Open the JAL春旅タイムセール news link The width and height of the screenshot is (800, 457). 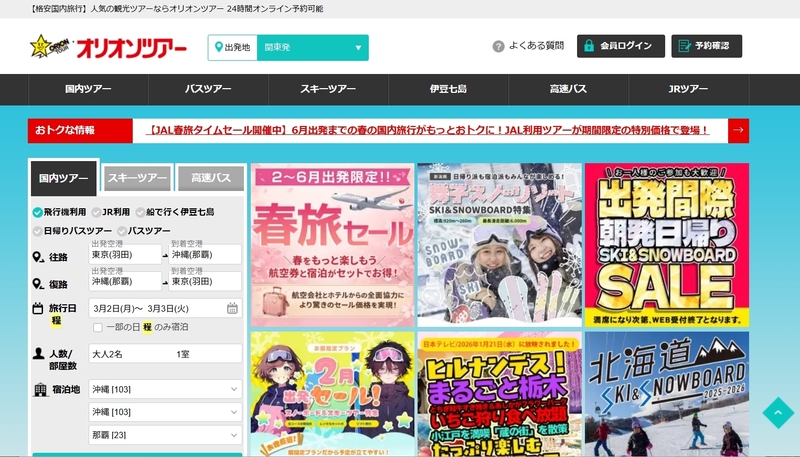pos(428,131)
